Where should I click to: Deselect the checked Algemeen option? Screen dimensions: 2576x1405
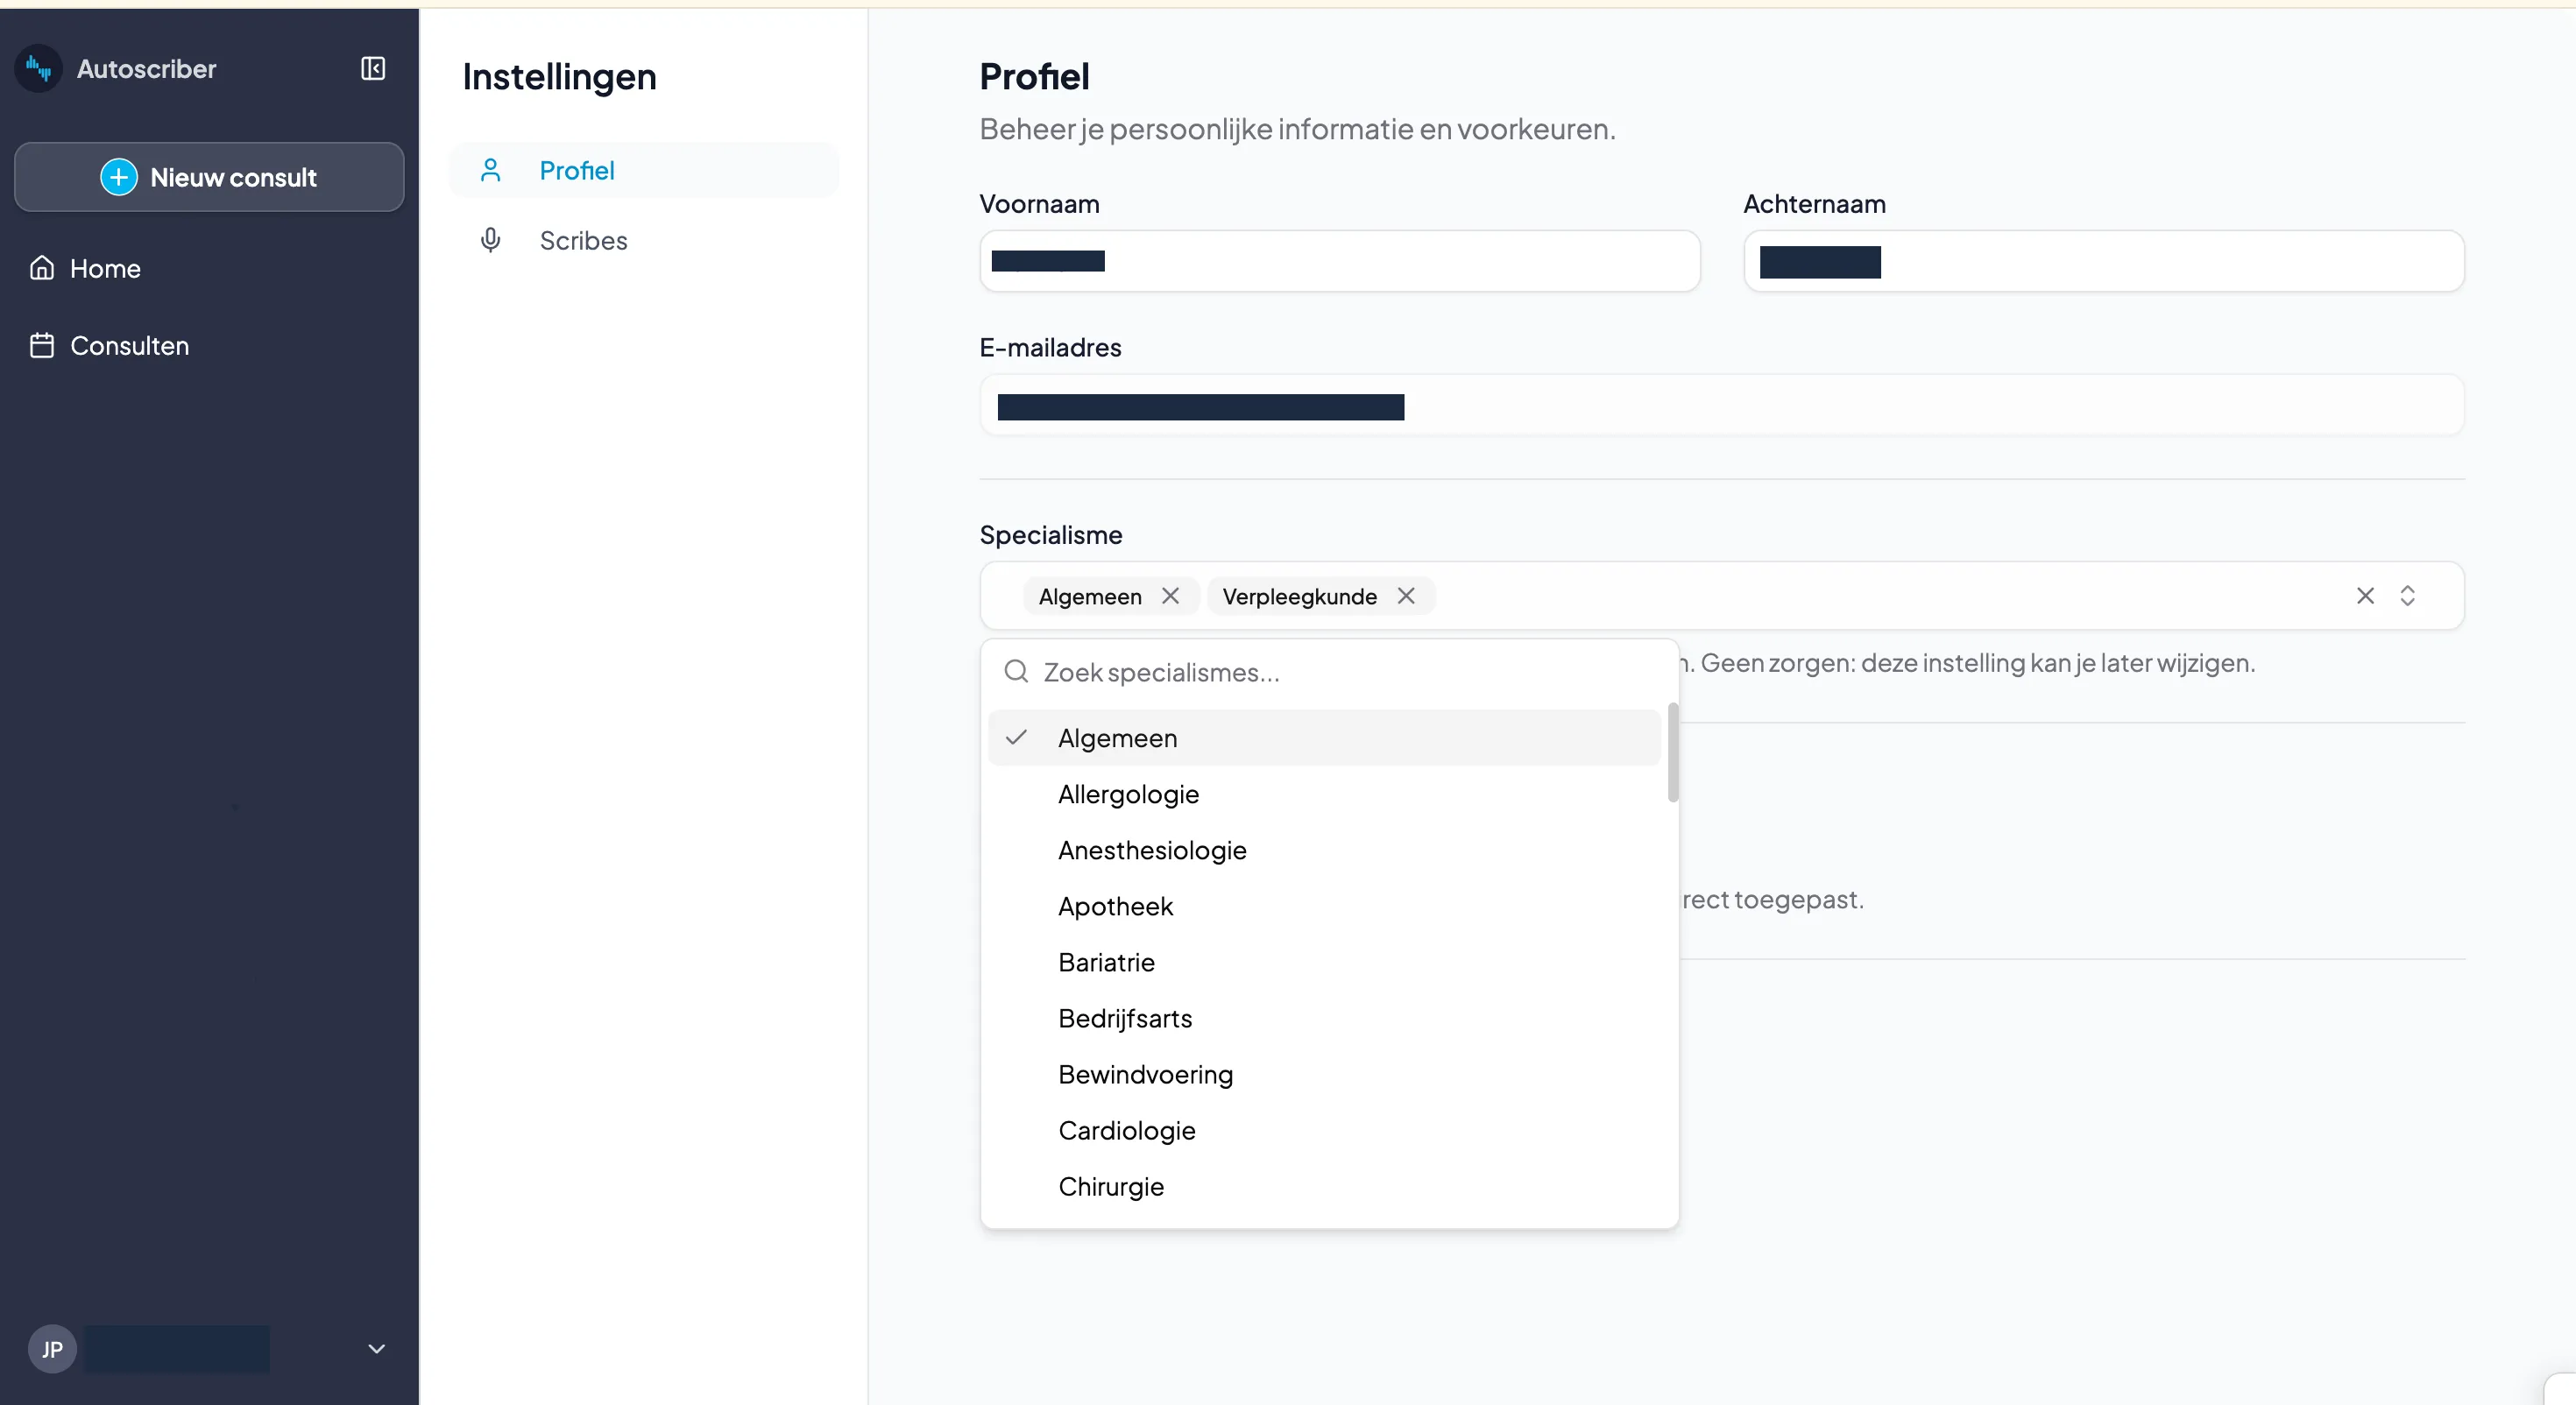pyautogui.click(x=1324, y=738)
